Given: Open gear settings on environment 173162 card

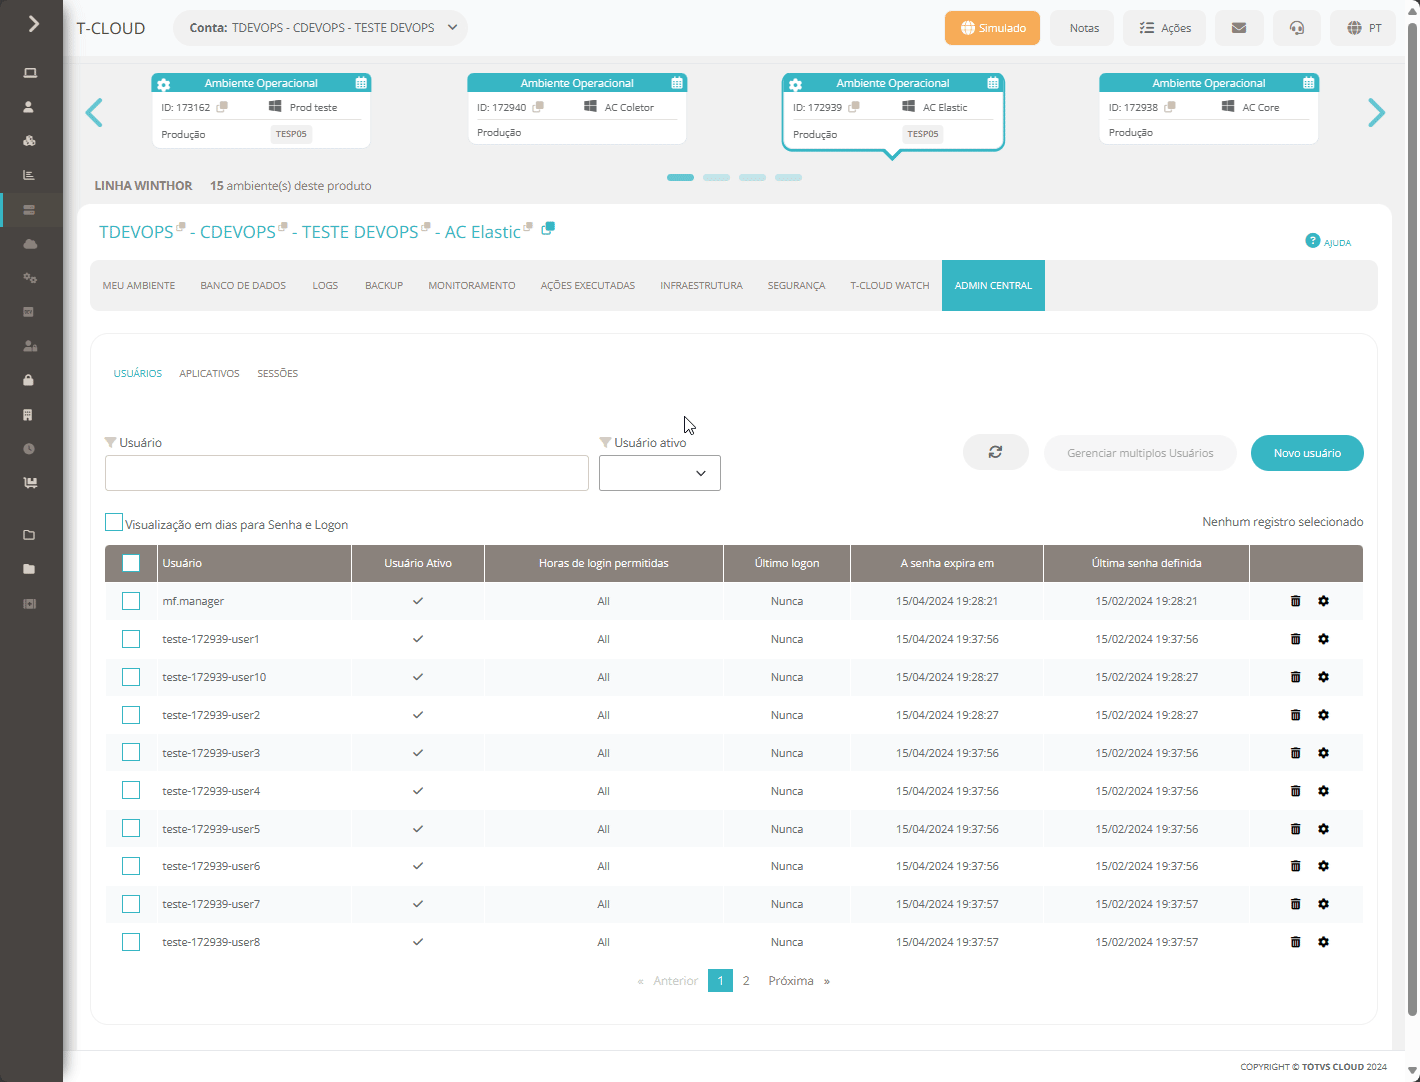Looking at the screenshot, I should click(164, 84).
